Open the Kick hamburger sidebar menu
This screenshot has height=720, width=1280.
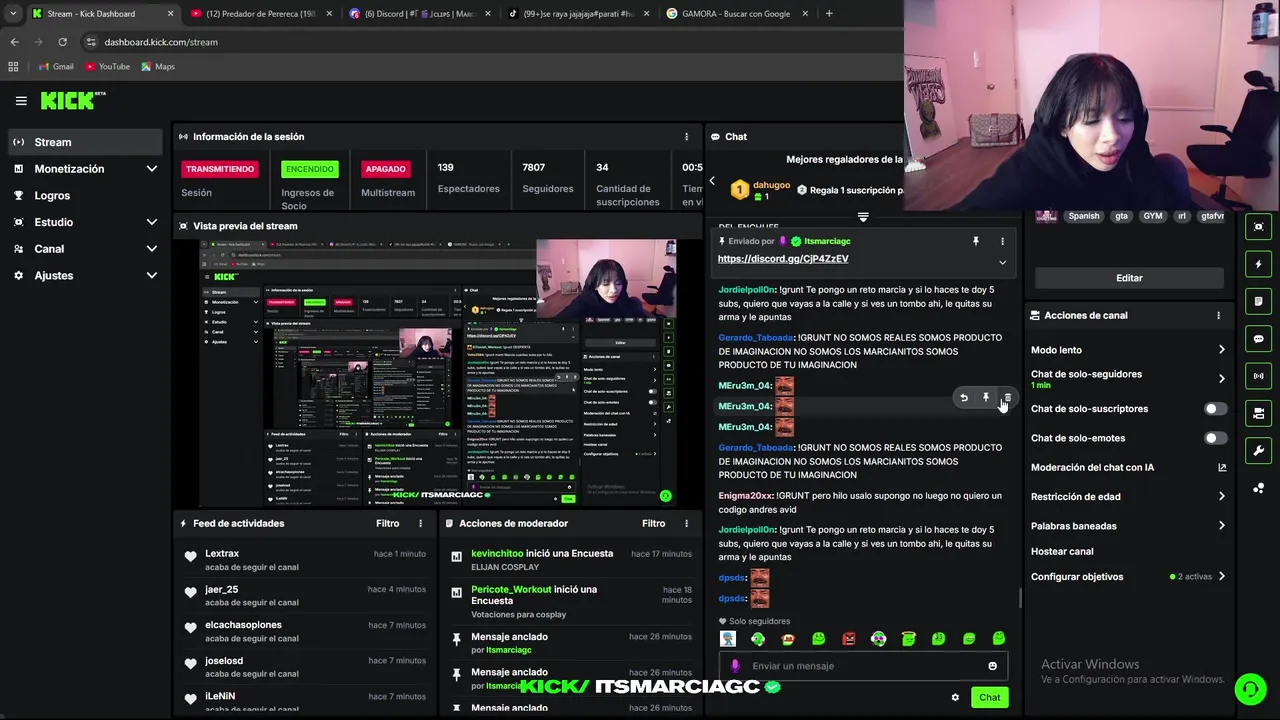pos(21,101)
